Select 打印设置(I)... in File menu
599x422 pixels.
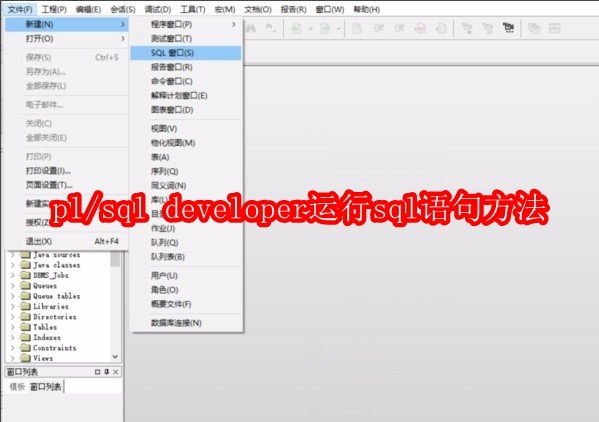pos(66,171)
